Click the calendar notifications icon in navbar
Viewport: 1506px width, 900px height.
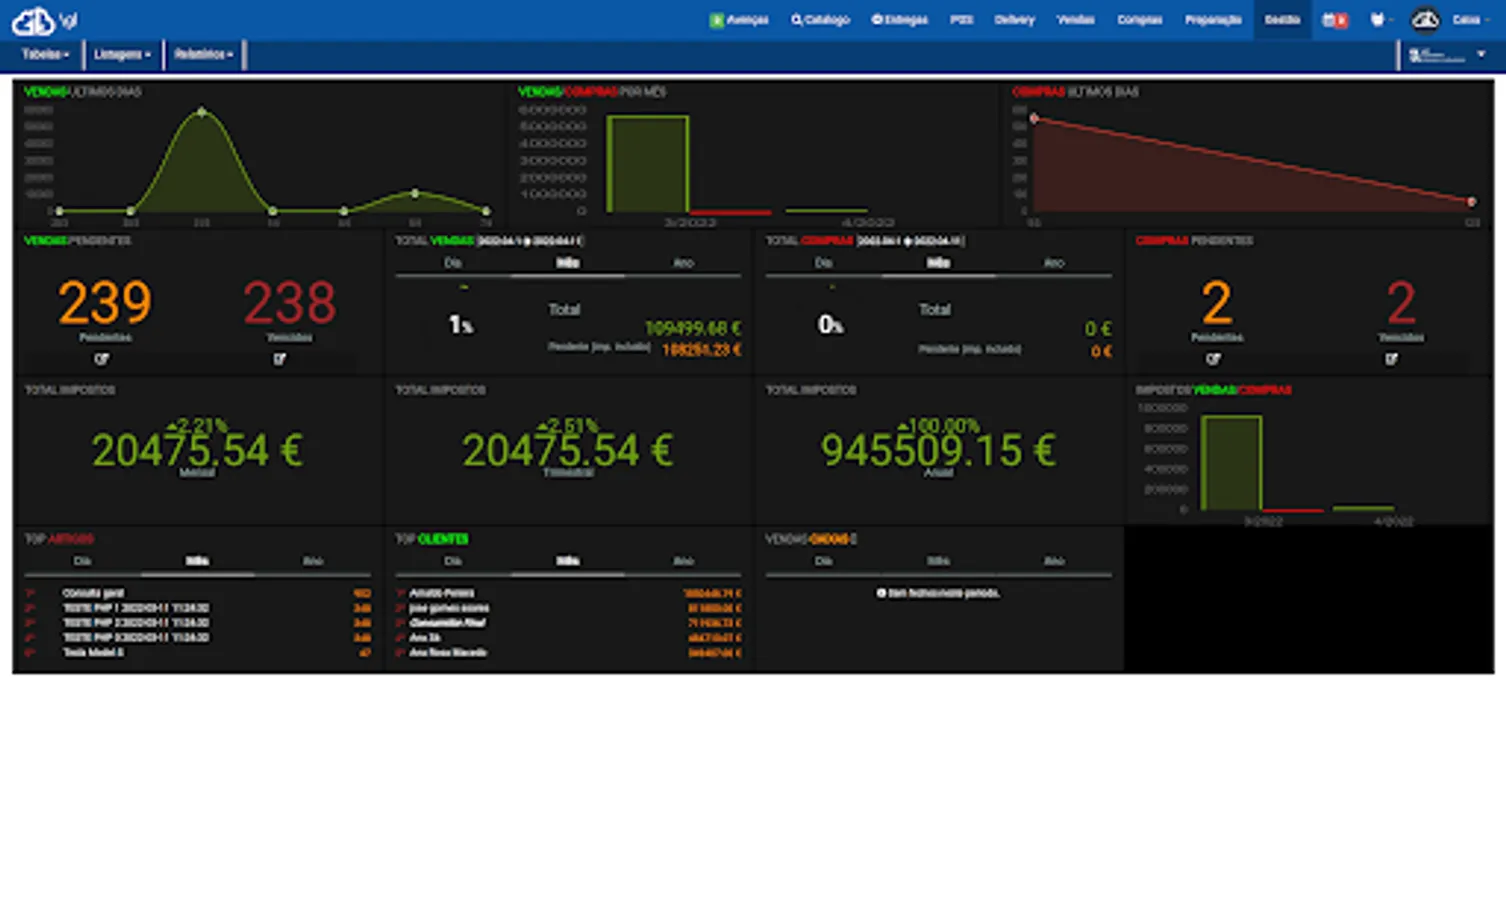(x=1335, y=20)
